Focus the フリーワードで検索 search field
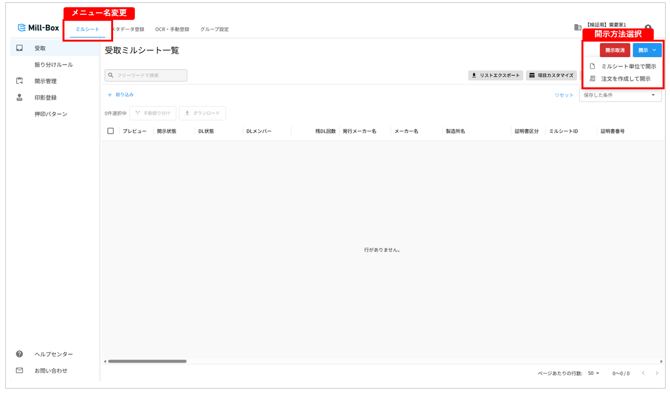670x393 pixels. [146, 75]
